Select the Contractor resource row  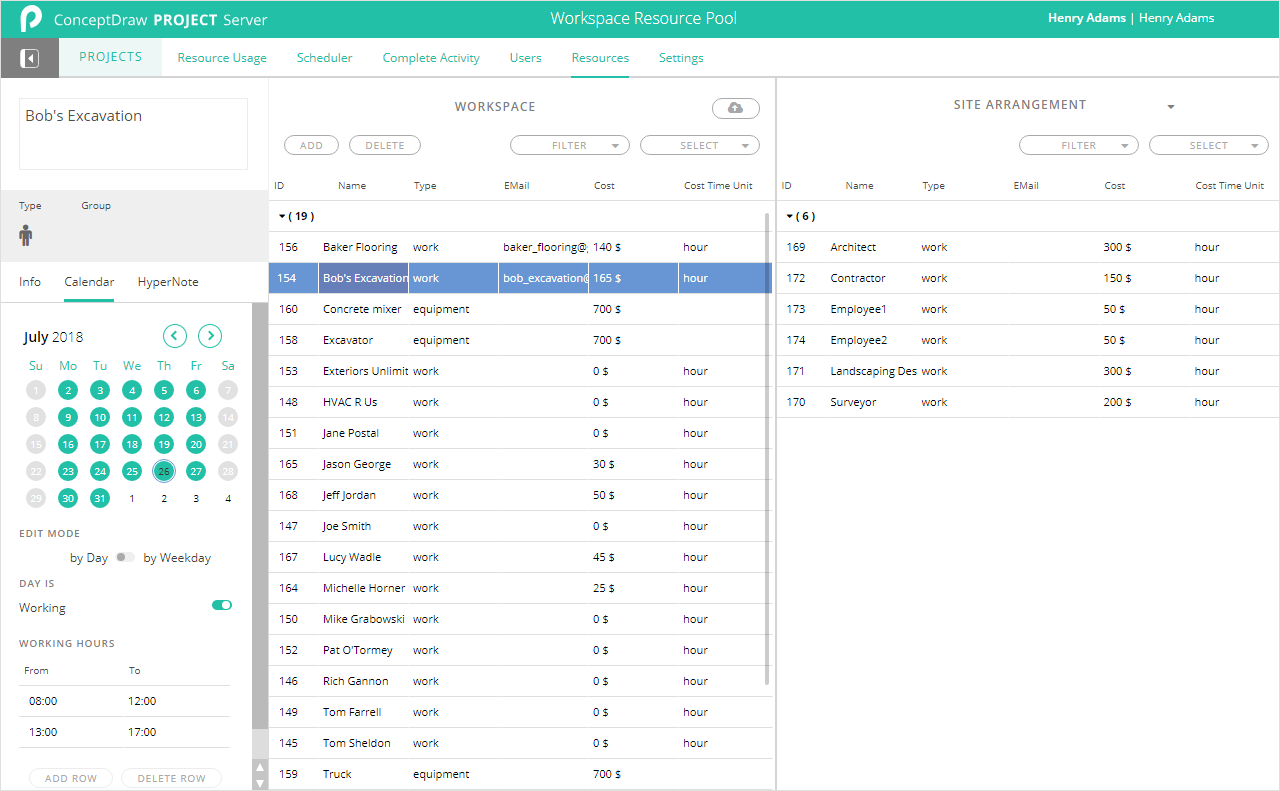(x=1028, y=278)
